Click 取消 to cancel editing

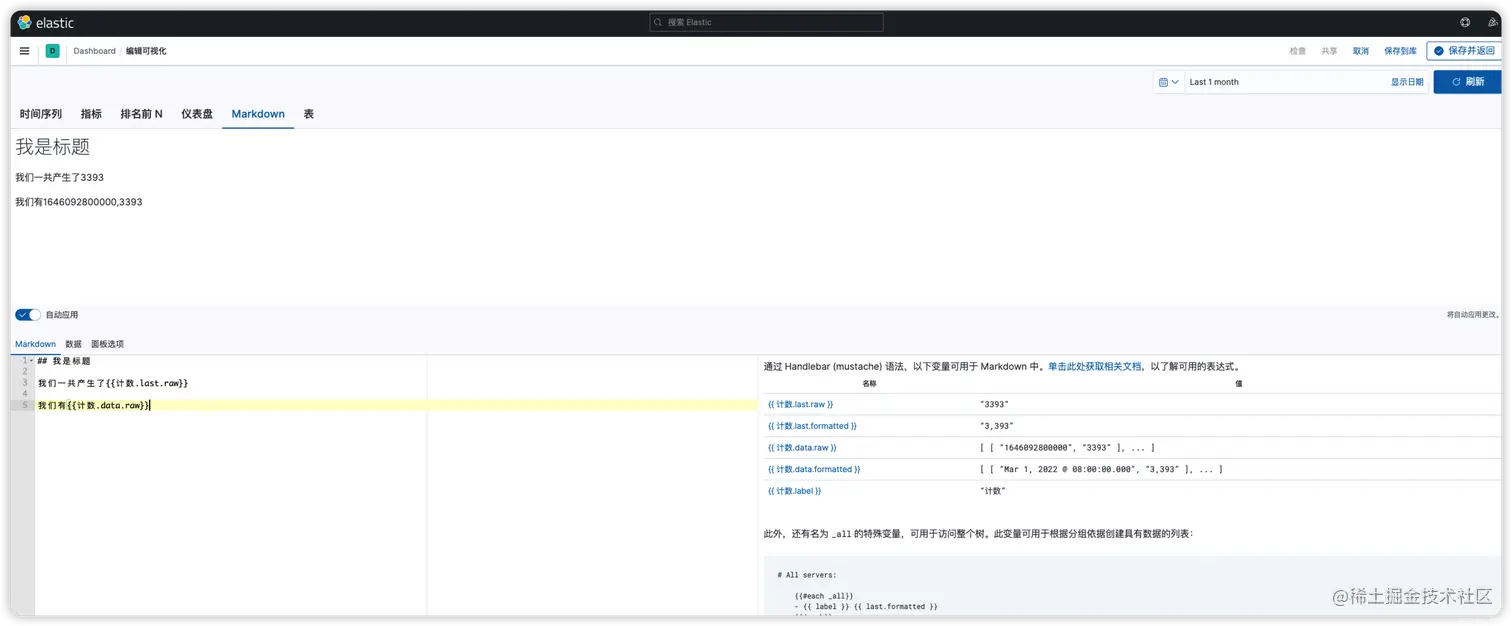[1361, 51]
